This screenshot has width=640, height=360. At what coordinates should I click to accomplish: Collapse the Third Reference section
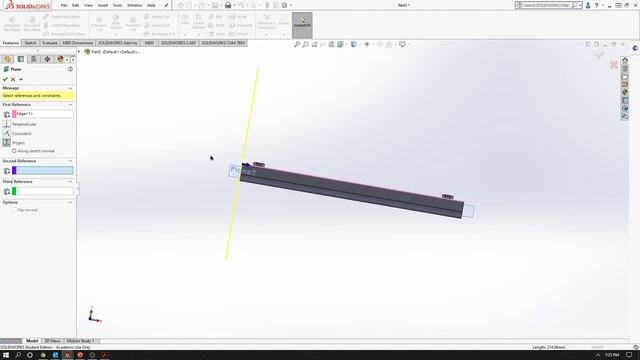coord(70,182)
